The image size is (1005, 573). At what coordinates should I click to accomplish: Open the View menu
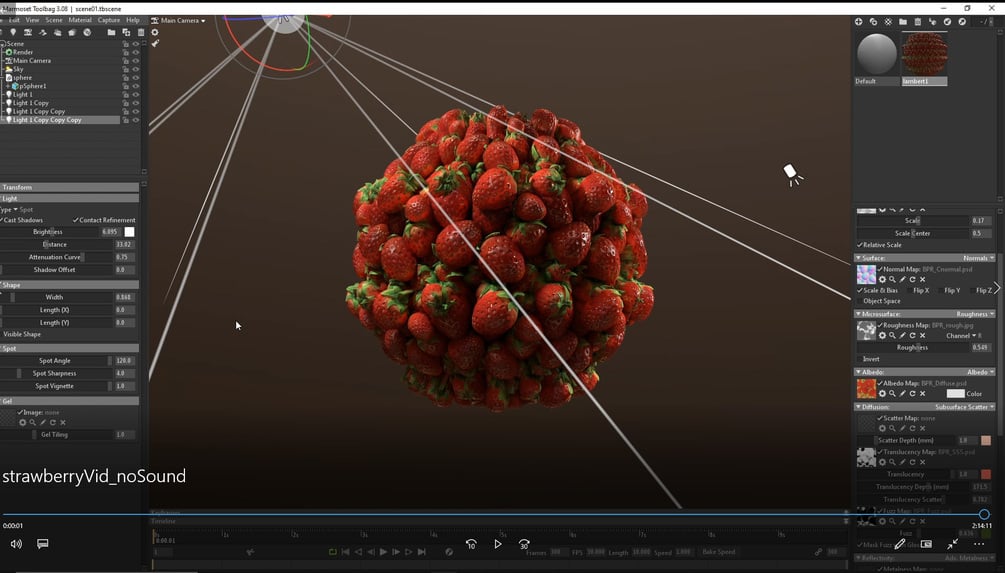32,20
